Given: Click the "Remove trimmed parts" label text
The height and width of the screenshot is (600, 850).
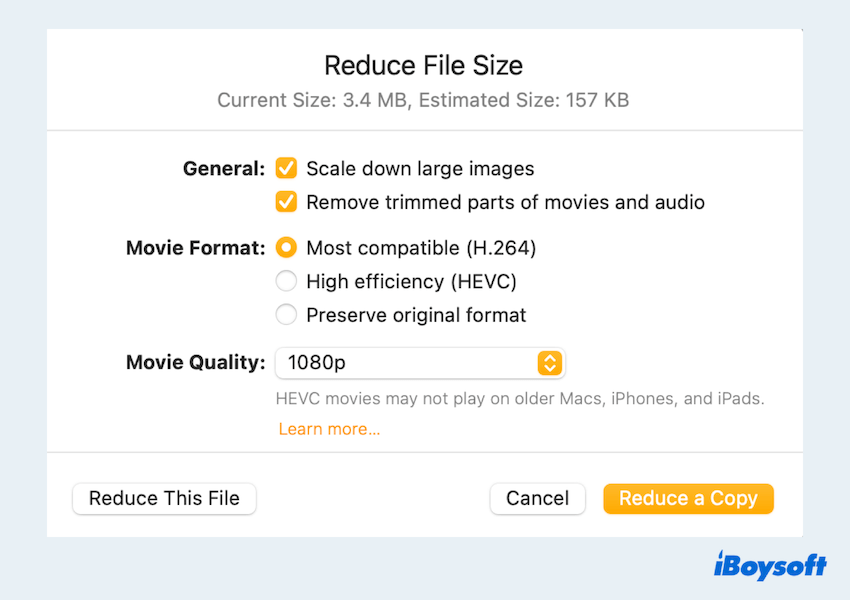Looking at the screenshot, I should pos(505,202).
